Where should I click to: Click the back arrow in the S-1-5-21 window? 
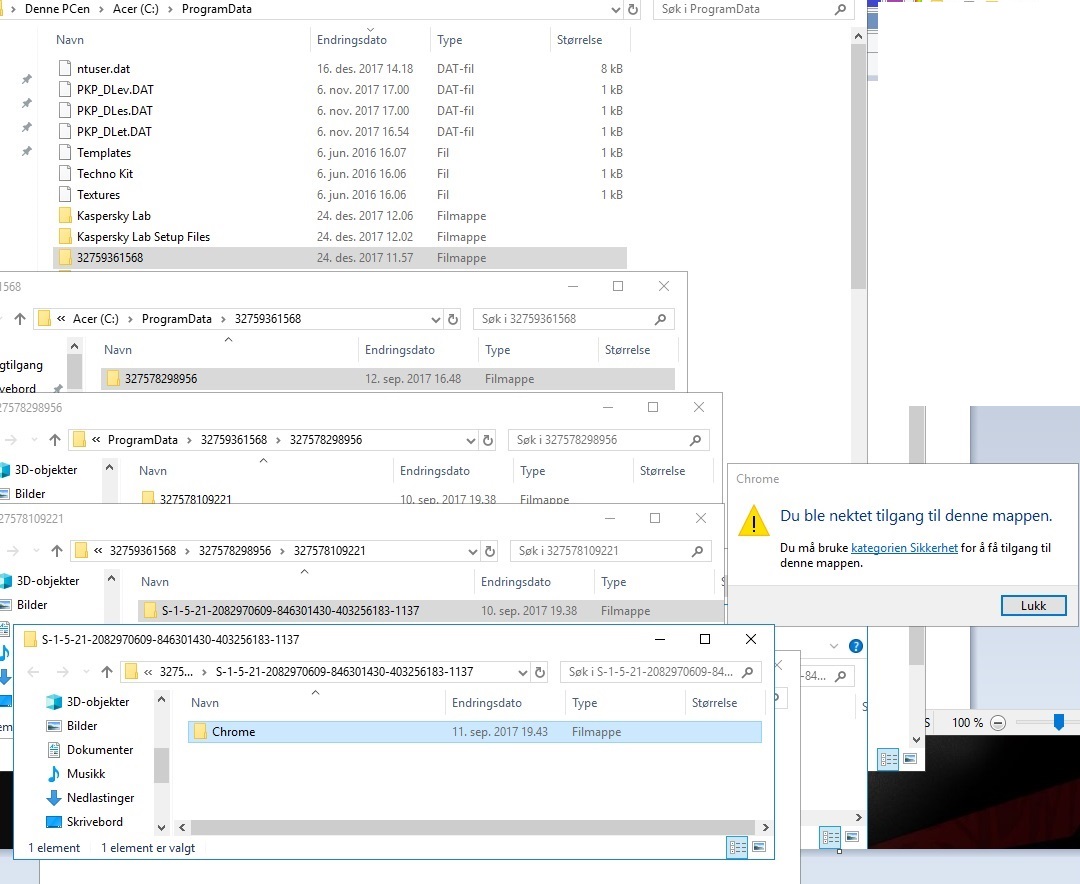(x=33, y=672)
